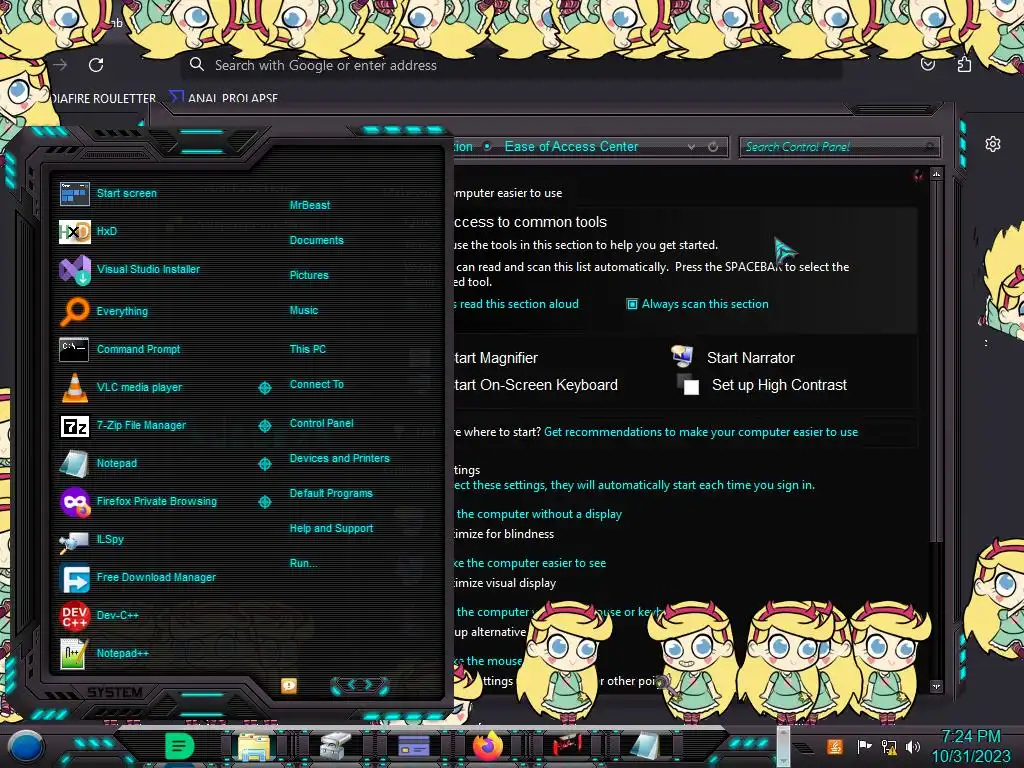Open Music from the start menu

tap(304, 310)
